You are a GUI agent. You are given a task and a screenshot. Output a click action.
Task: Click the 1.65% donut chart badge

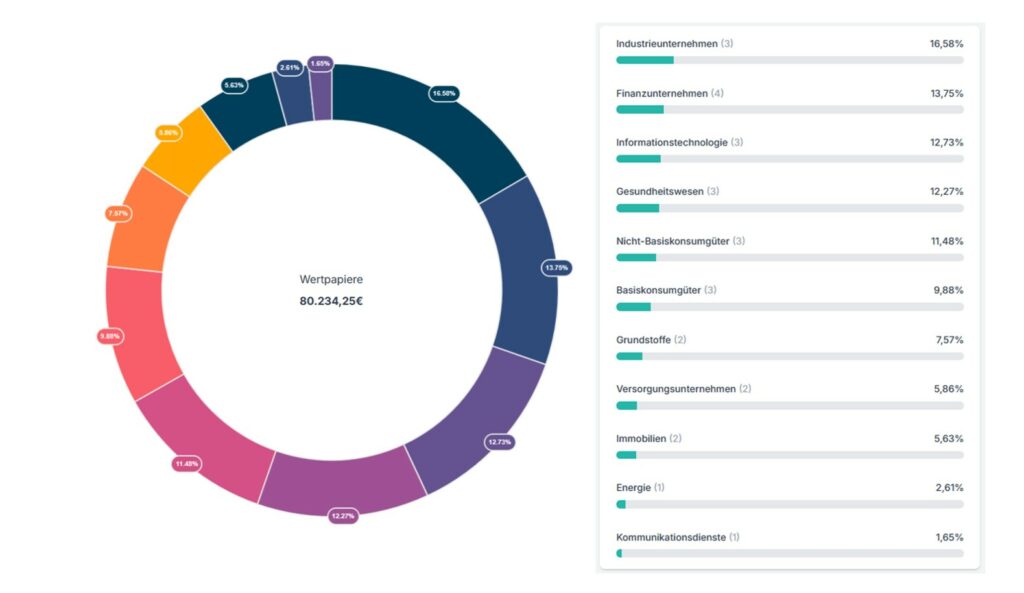[x=320, y=63]
